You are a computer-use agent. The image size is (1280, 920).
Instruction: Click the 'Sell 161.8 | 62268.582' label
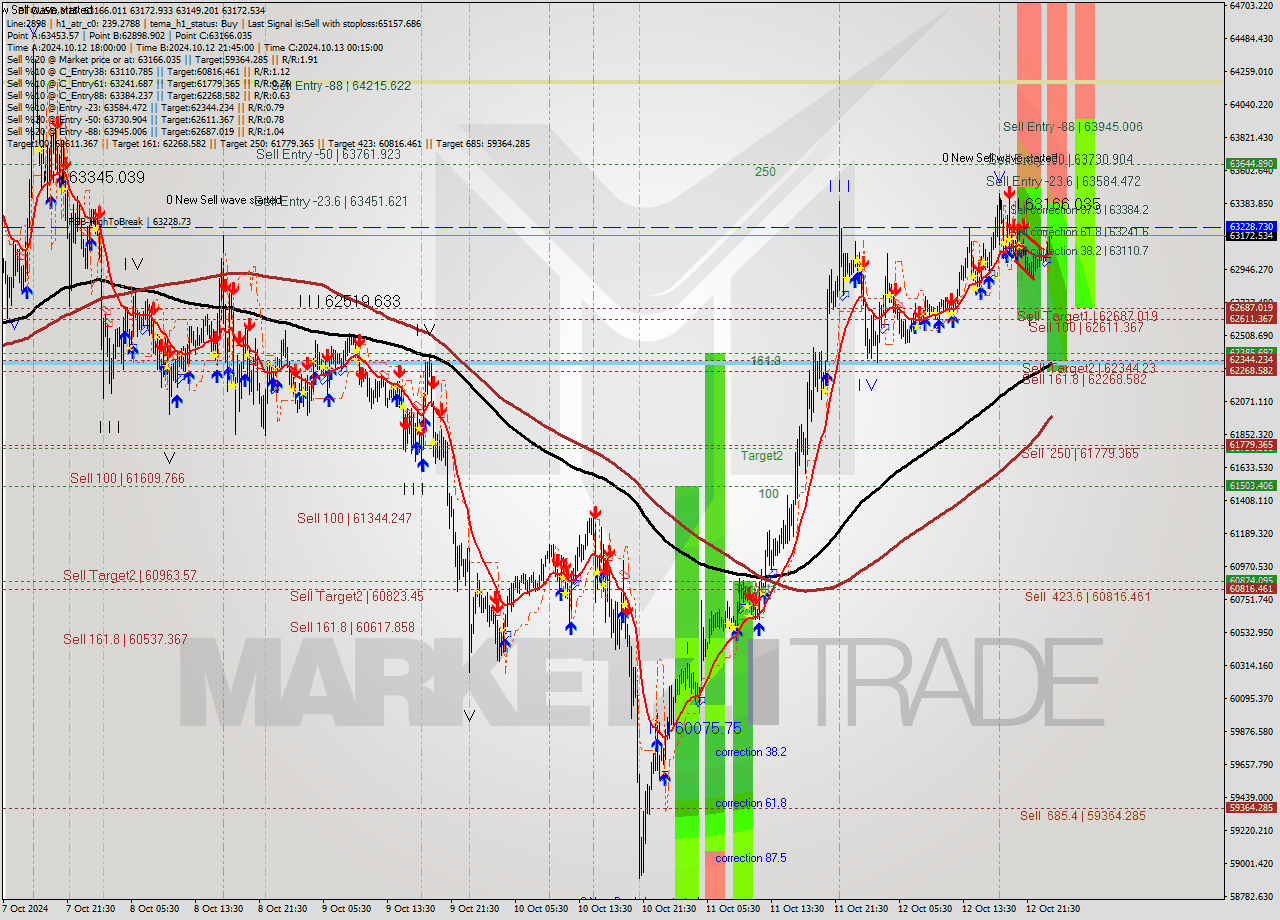pos(1084,379)
